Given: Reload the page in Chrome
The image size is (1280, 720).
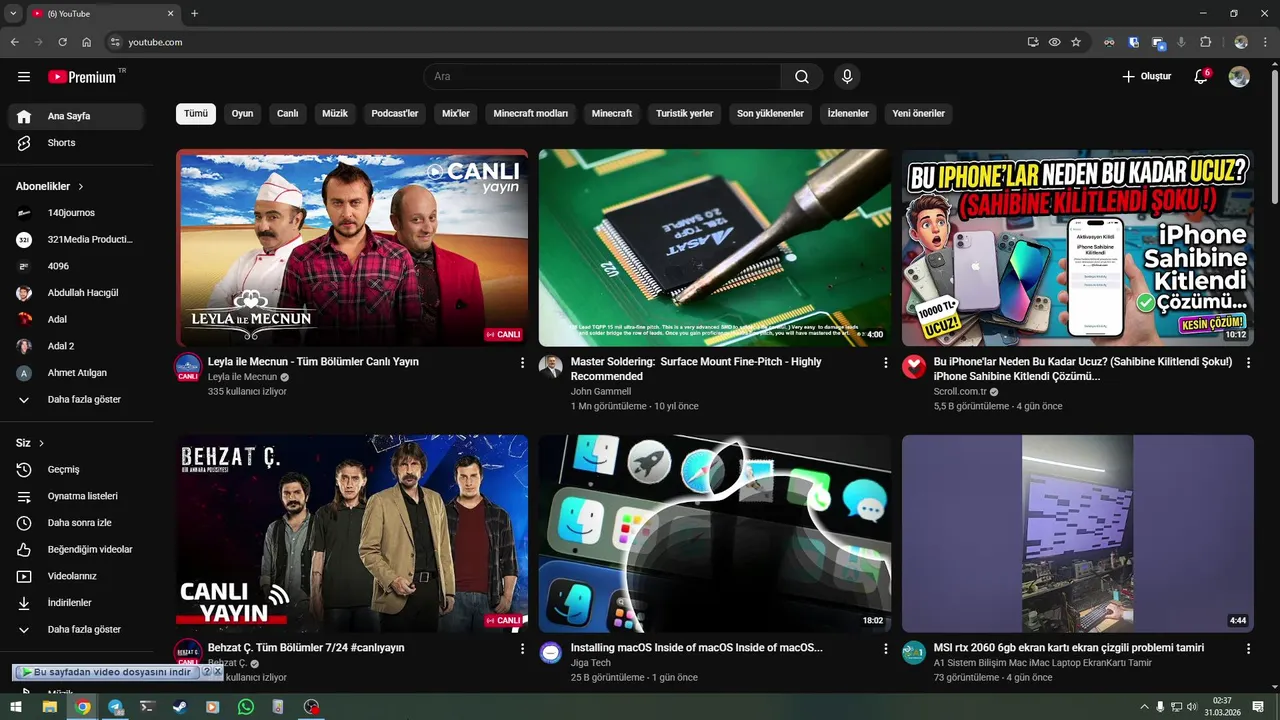Looking at the screenshot, I should (x=62, y=42).
